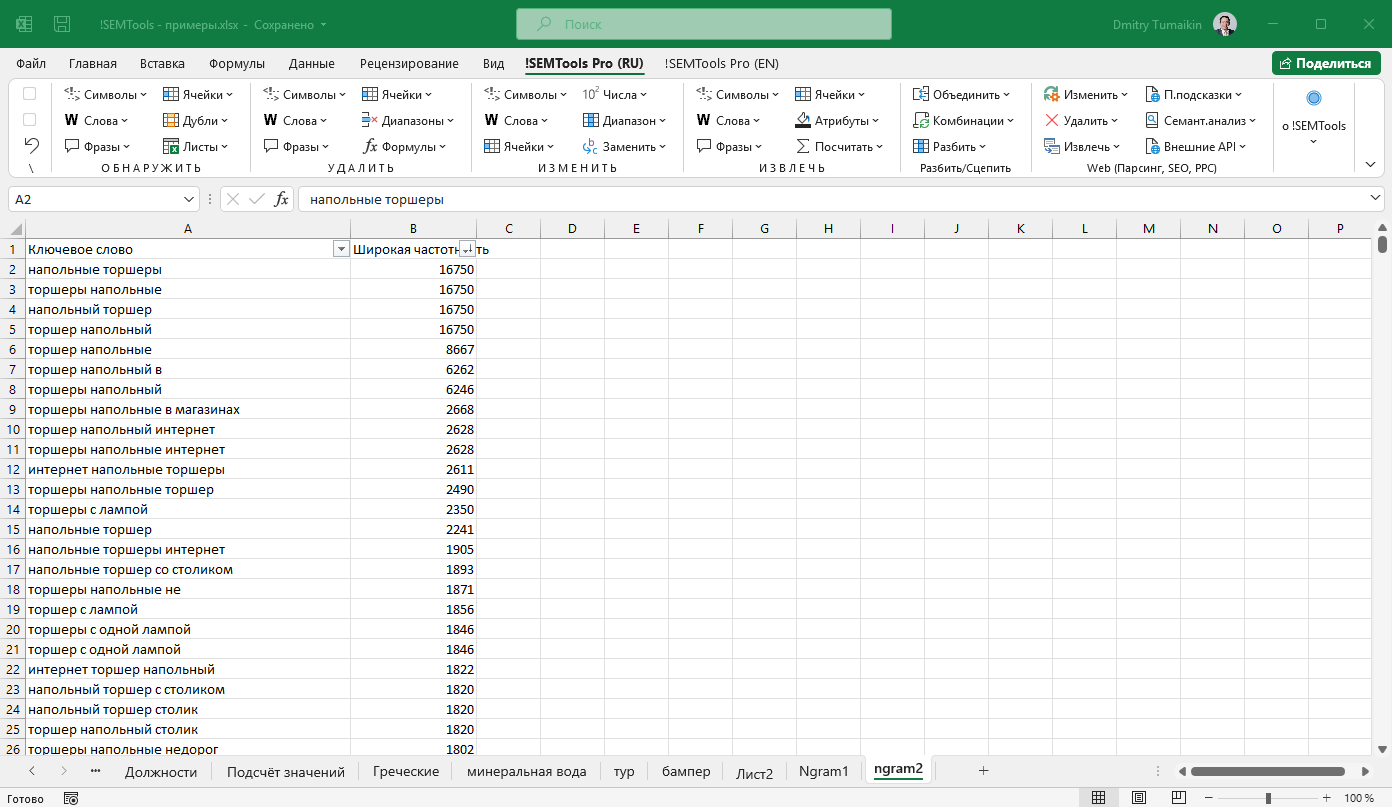This screenshot has width=1392, height=807.
Task: Open the о !SEMTools info button
Action: [x=1314, y=118]
